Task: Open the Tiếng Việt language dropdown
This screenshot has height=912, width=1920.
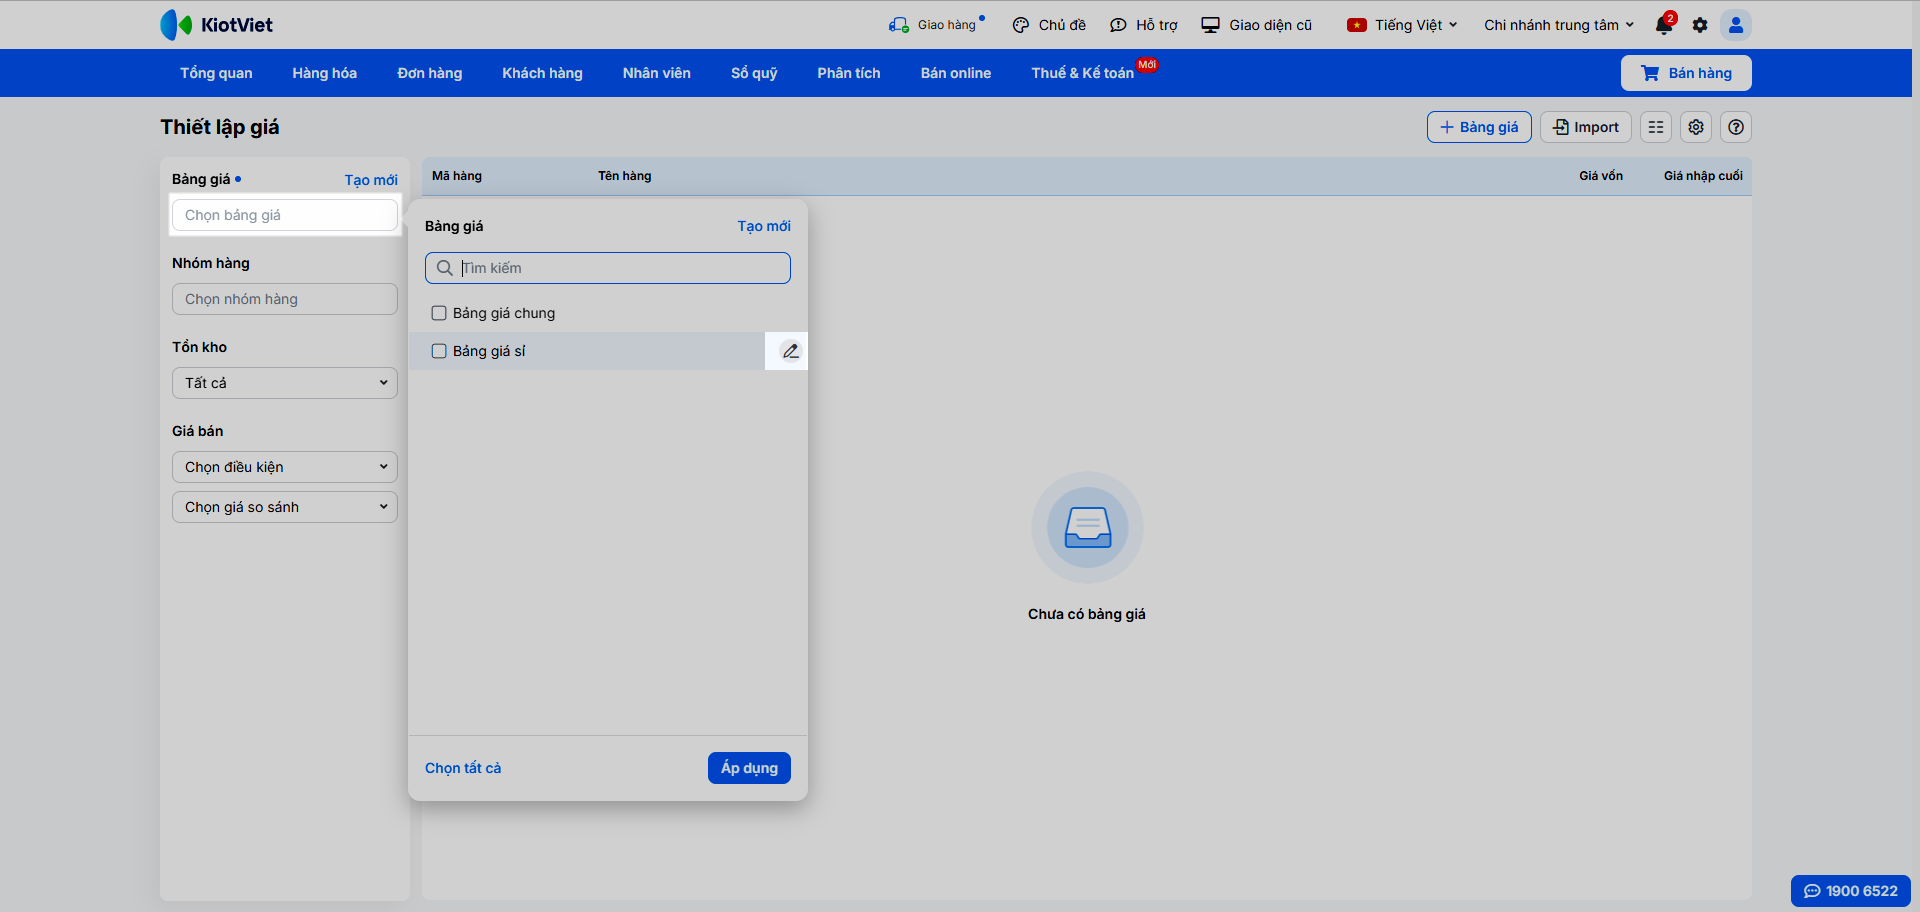Action: pos(1402,25)
